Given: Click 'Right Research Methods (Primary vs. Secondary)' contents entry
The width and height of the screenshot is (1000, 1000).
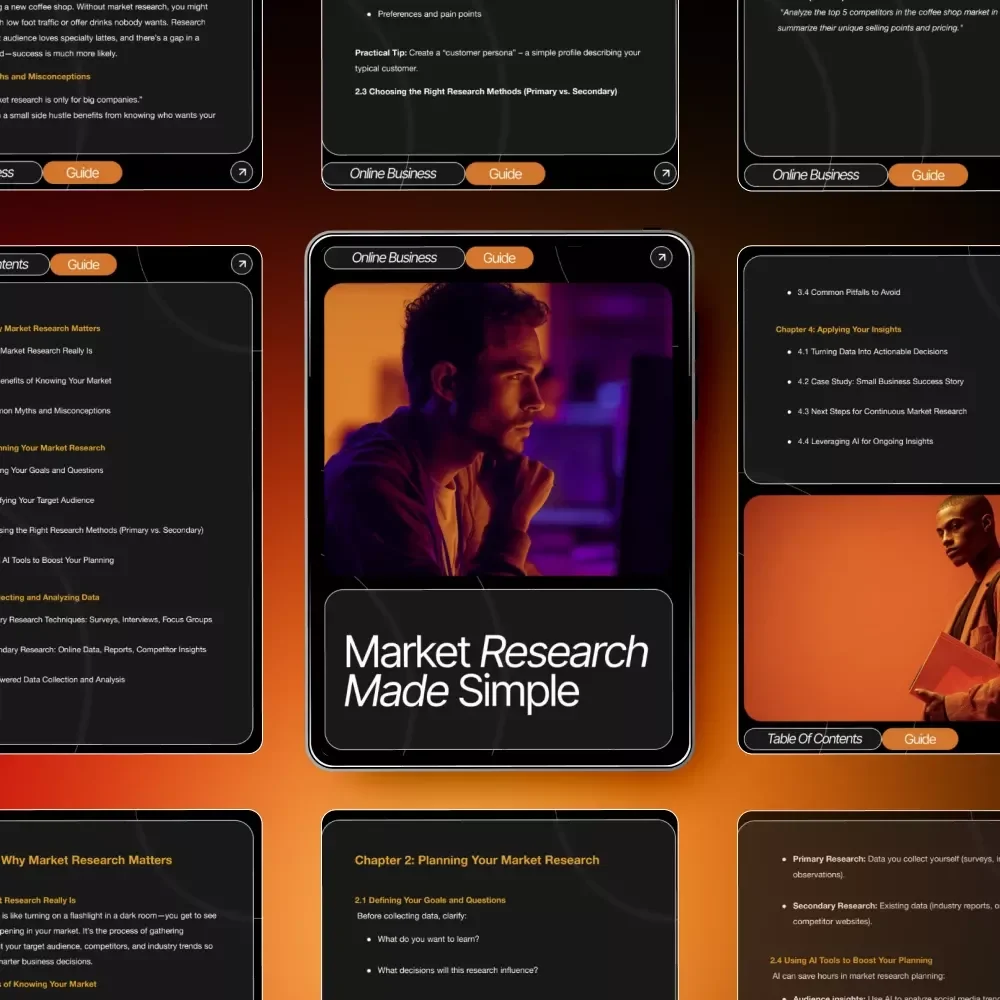Looking at the screenshot, I should tap(102, 530).
